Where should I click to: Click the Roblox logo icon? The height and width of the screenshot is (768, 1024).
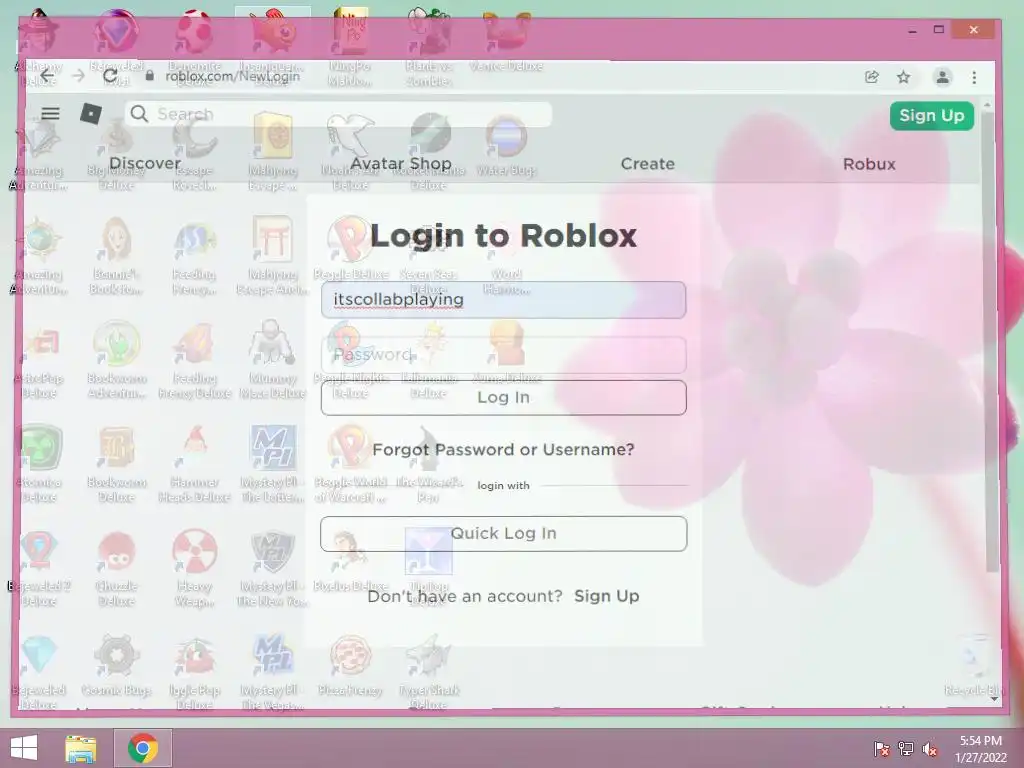point(91,114)
